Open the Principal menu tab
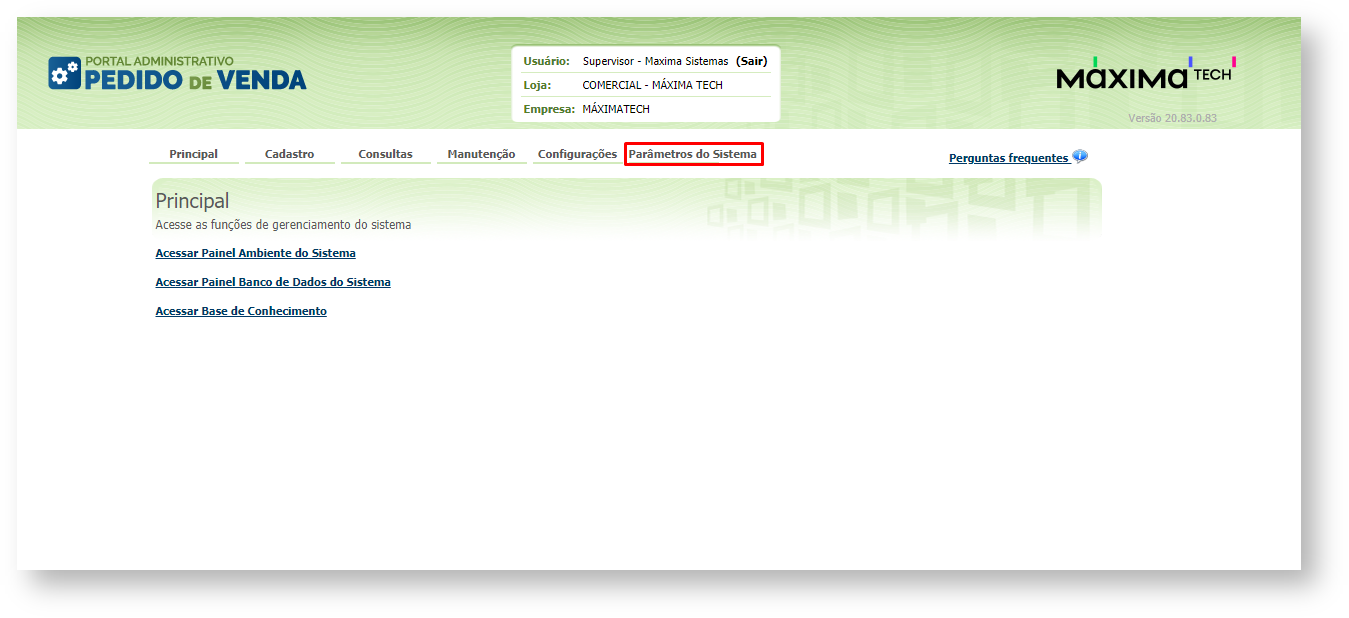 point(193,154)
